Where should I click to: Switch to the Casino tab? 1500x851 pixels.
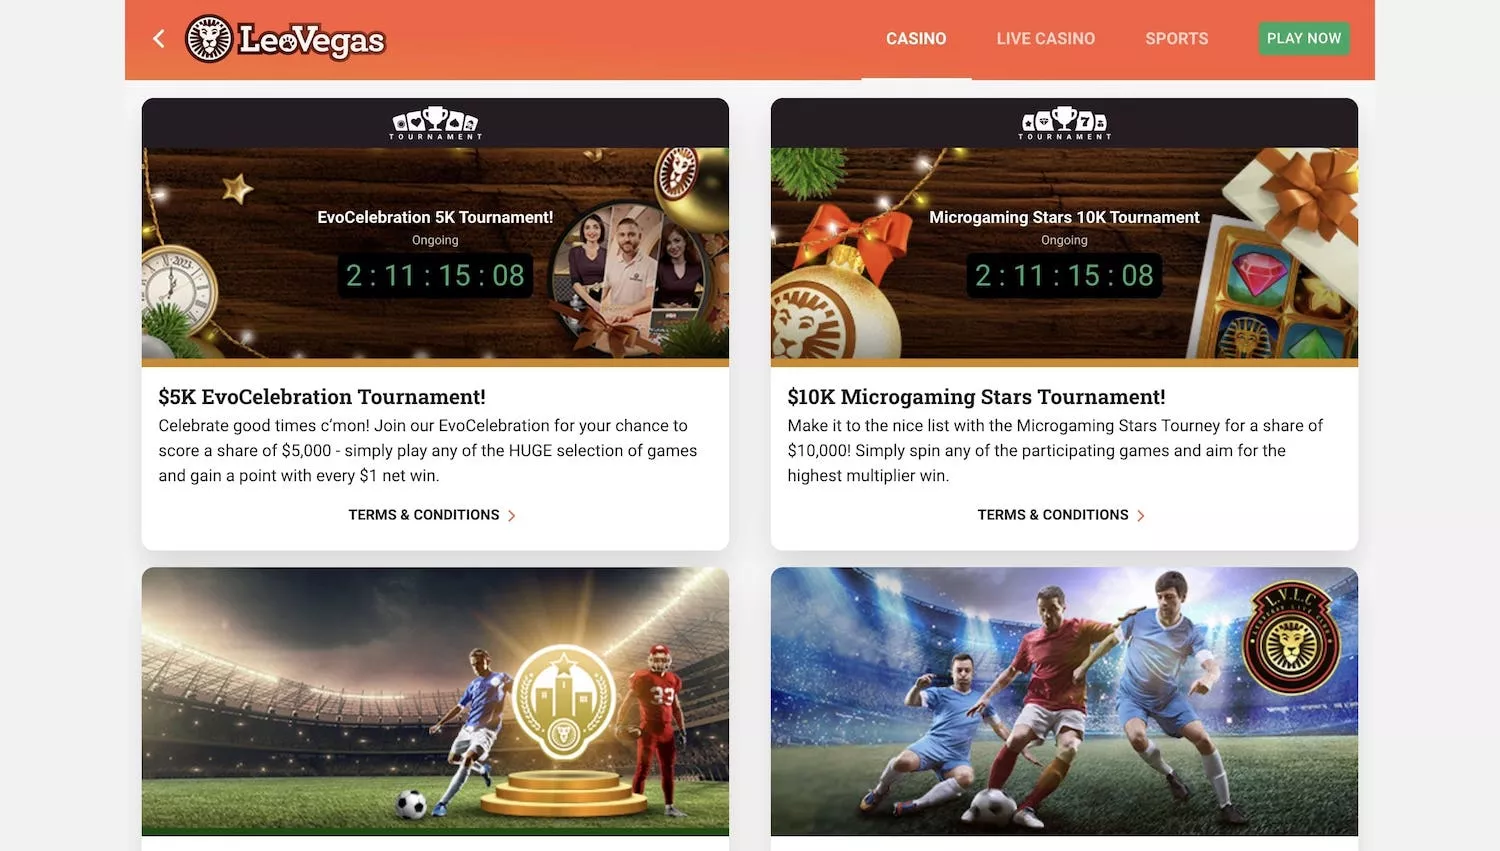(x=916, y=39)
